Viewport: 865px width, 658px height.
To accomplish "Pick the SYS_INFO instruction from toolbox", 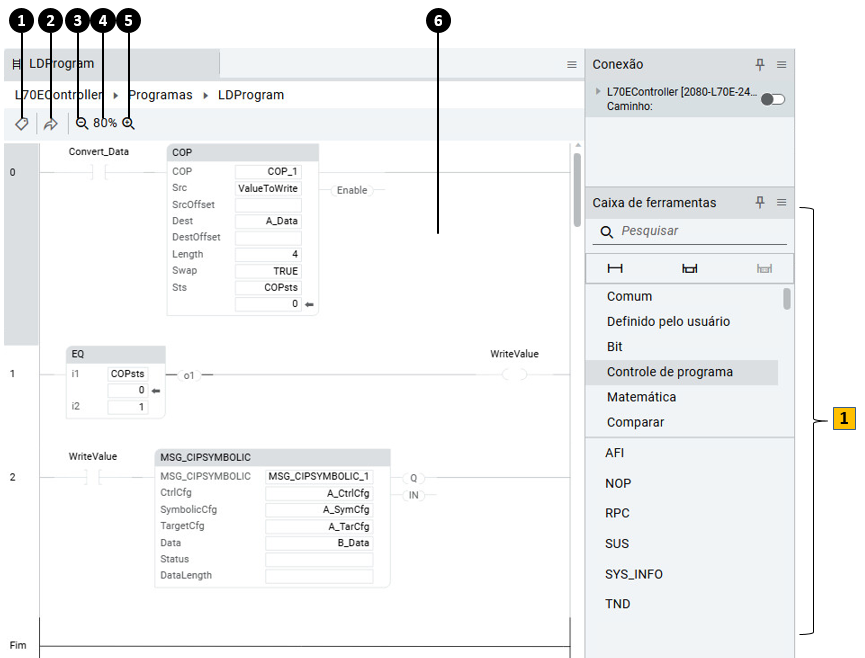I will 633,574.
